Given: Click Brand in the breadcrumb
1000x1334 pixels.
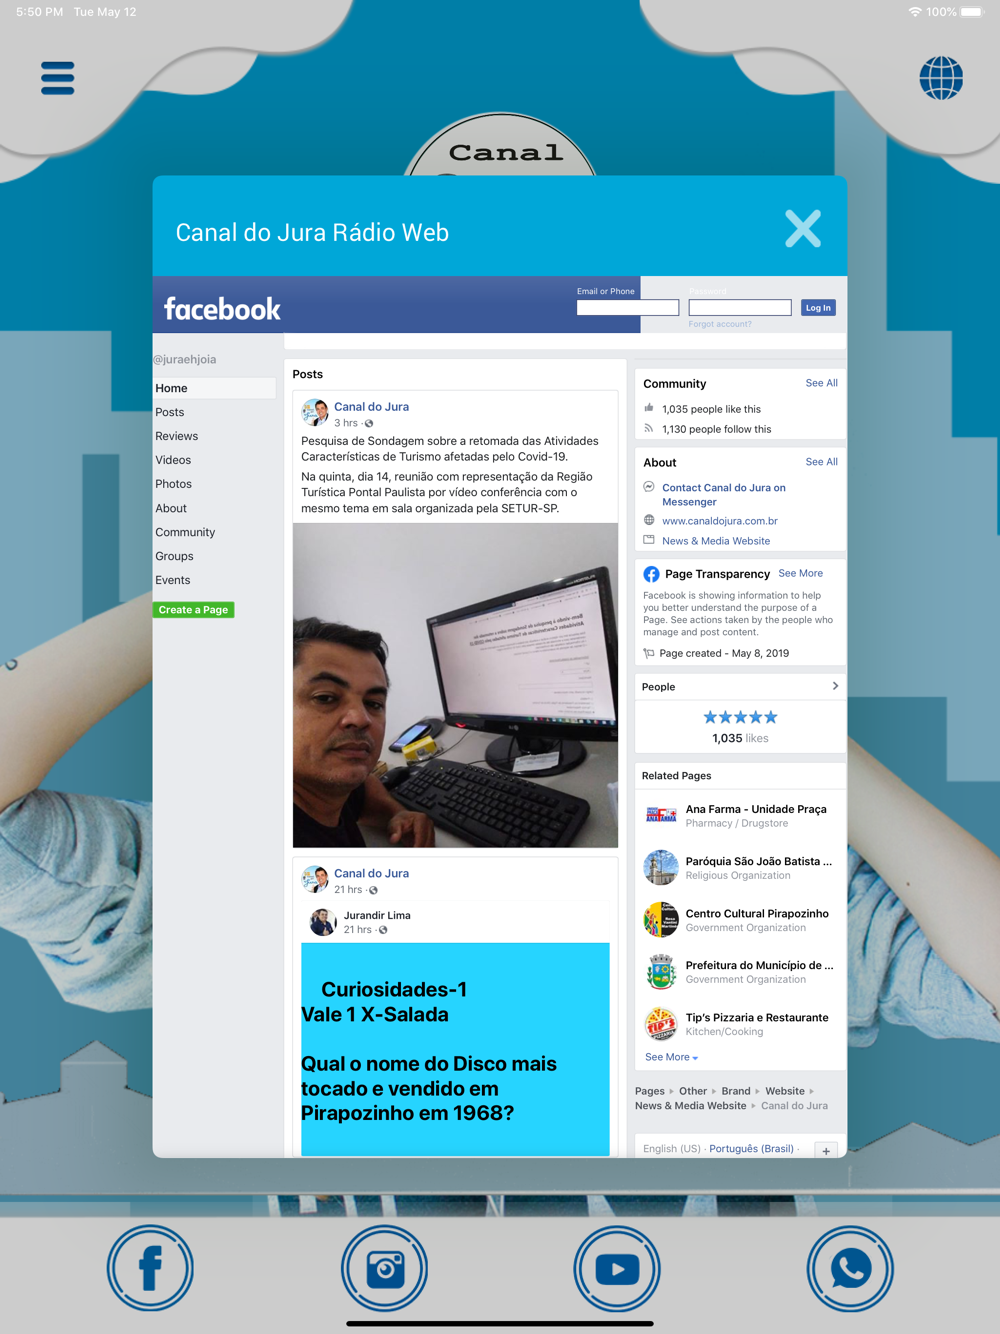Looking at the screenshot, I should (x=736, y=1091).
